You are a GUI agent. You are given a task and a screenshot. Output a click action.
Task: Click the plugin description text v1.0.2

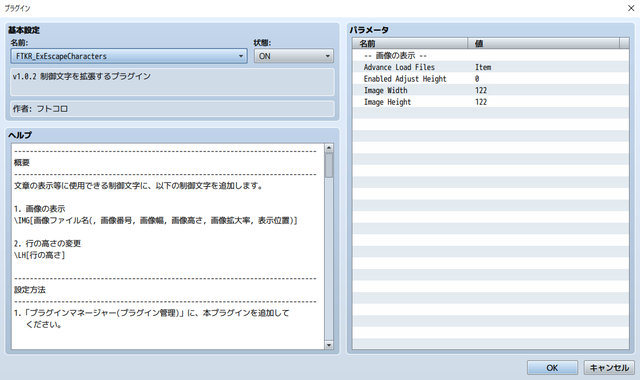click(x=82, y=76)
